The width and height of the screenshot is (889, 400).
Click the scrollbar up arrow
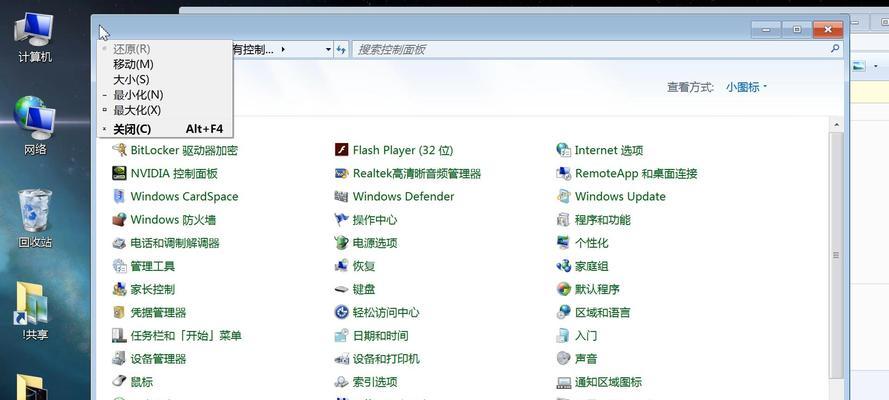point(836,124)
